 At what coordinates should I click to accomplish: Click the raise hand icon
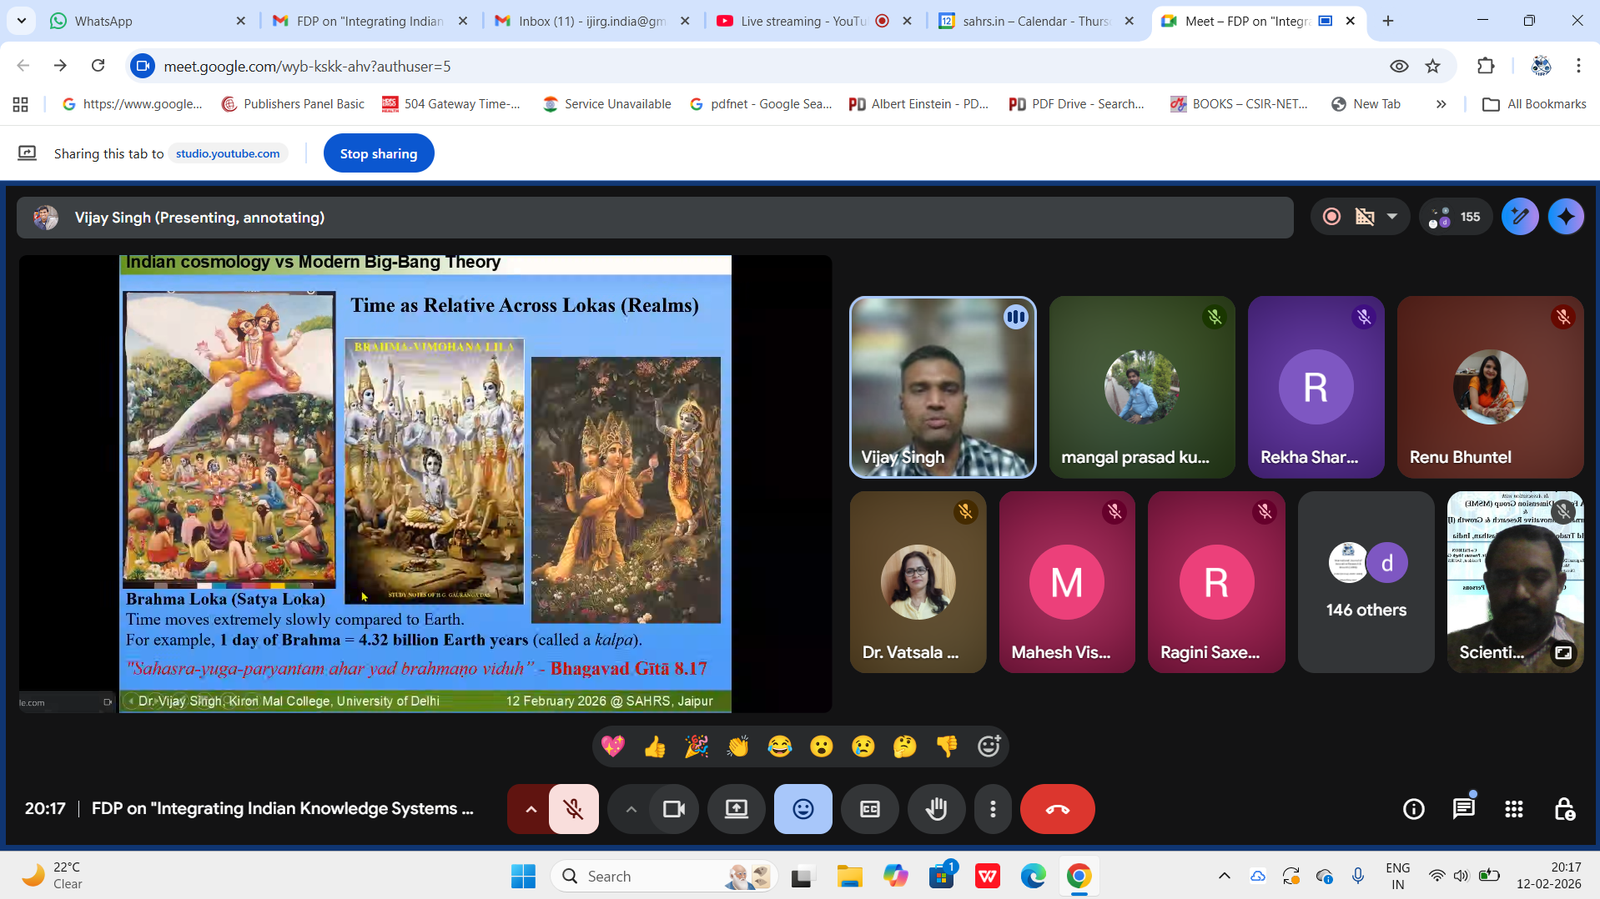(936, 809)
